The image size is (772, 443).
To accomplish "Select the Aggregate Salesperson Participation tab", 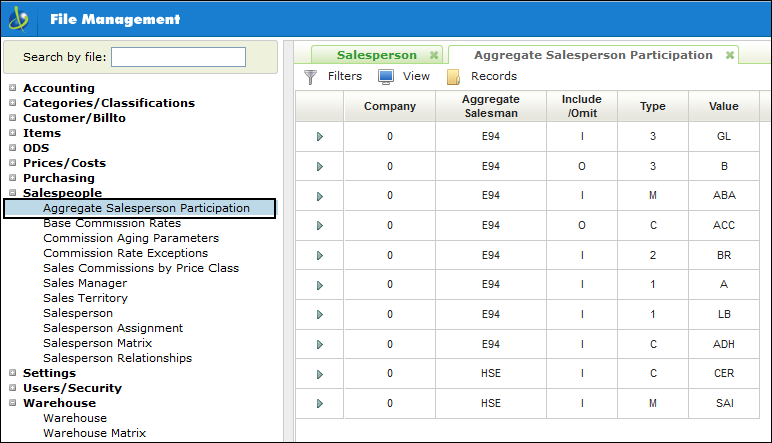I will coord(592,56).
